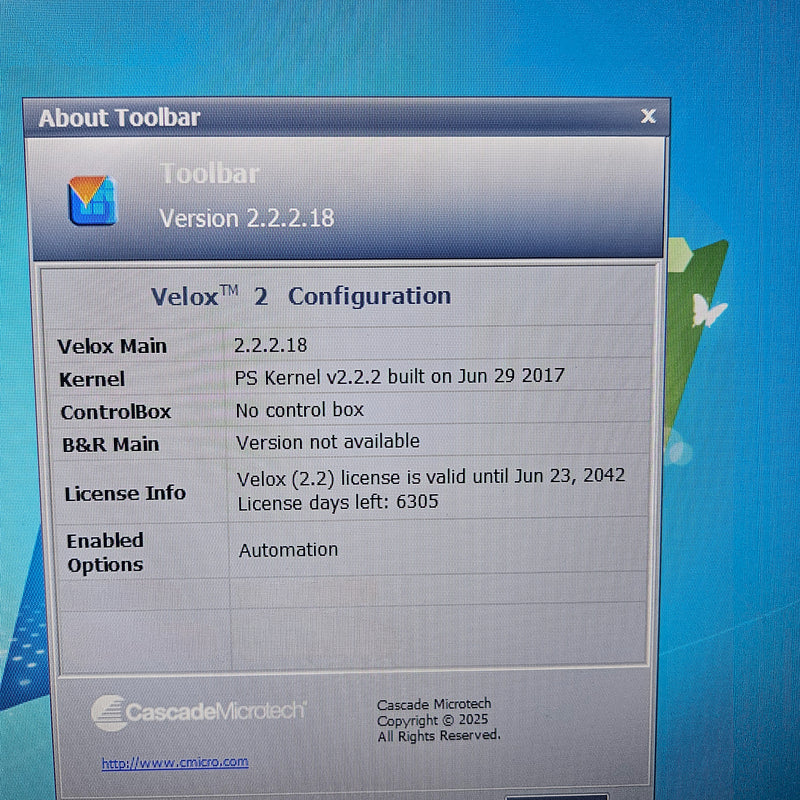Click the 'Velox 2 Configuration' heading

[x=301, y=296]
